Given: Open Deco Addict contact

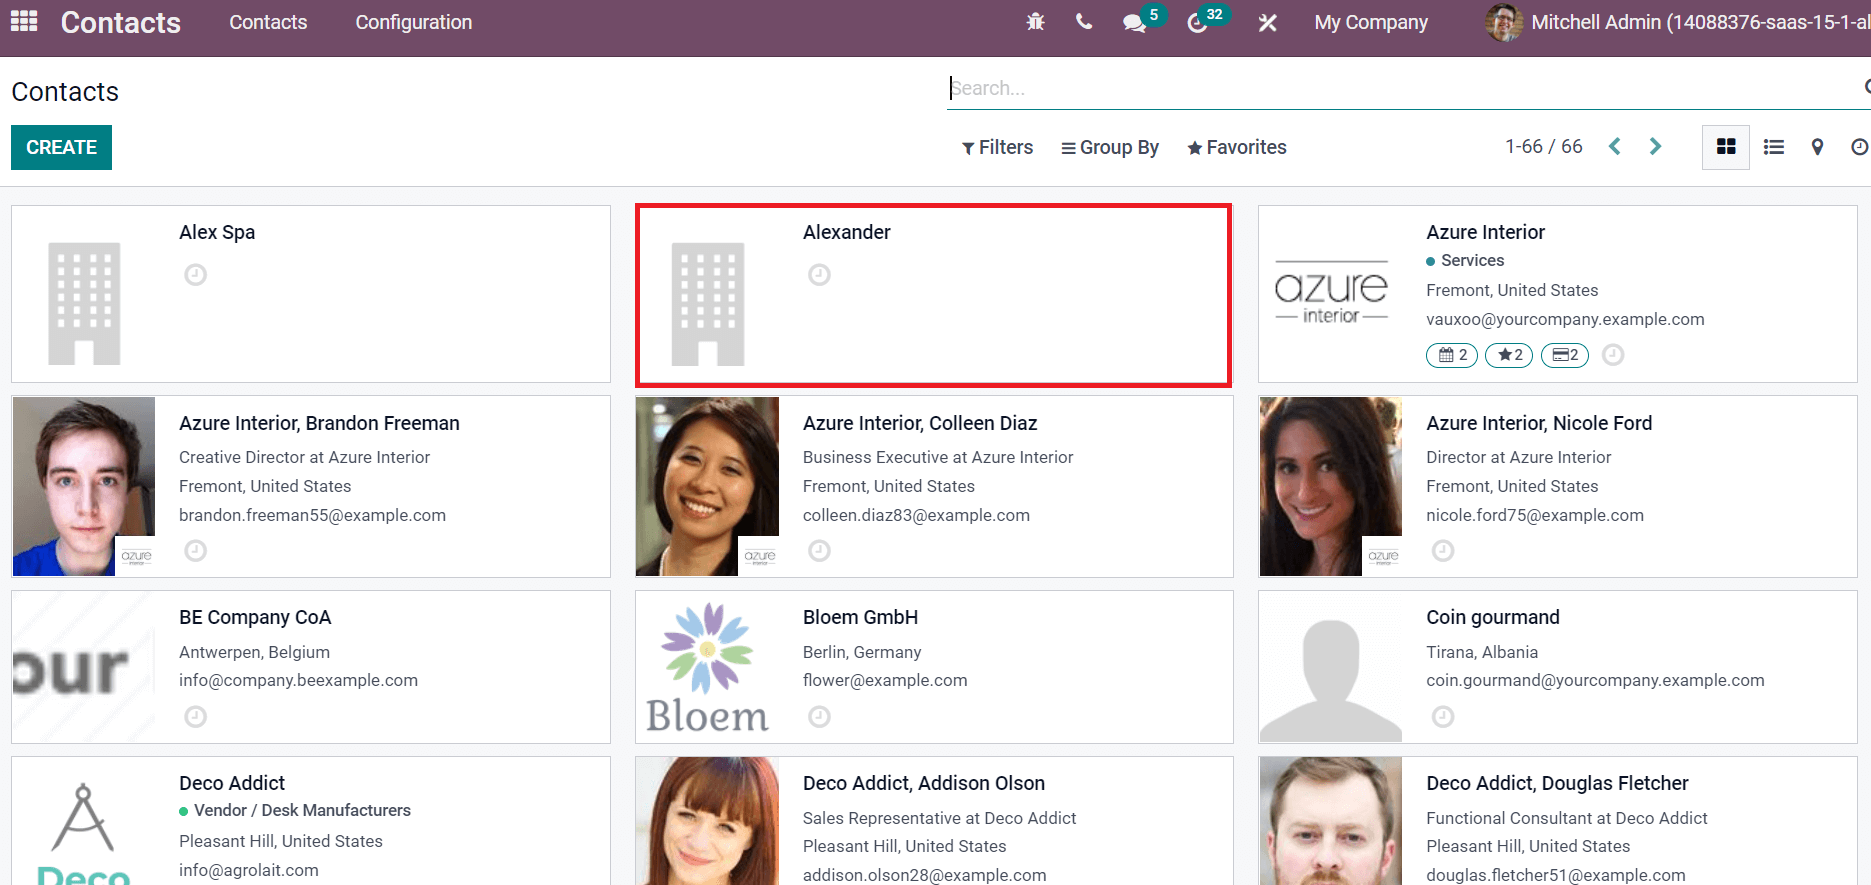Looking at the screenshot, I should coord(311,821).
